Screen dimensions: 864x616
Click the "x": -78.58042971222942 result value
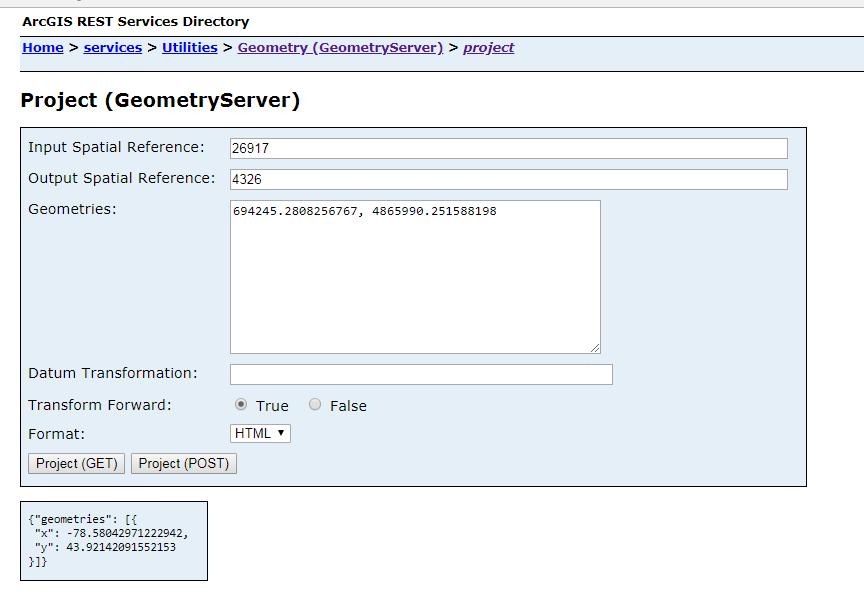(x=111, y=533)
